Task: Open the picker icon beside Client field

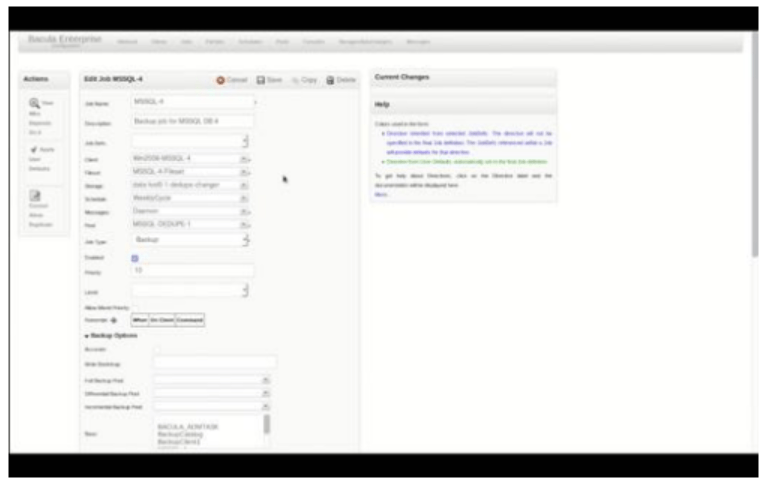Action: pos(244,159)
